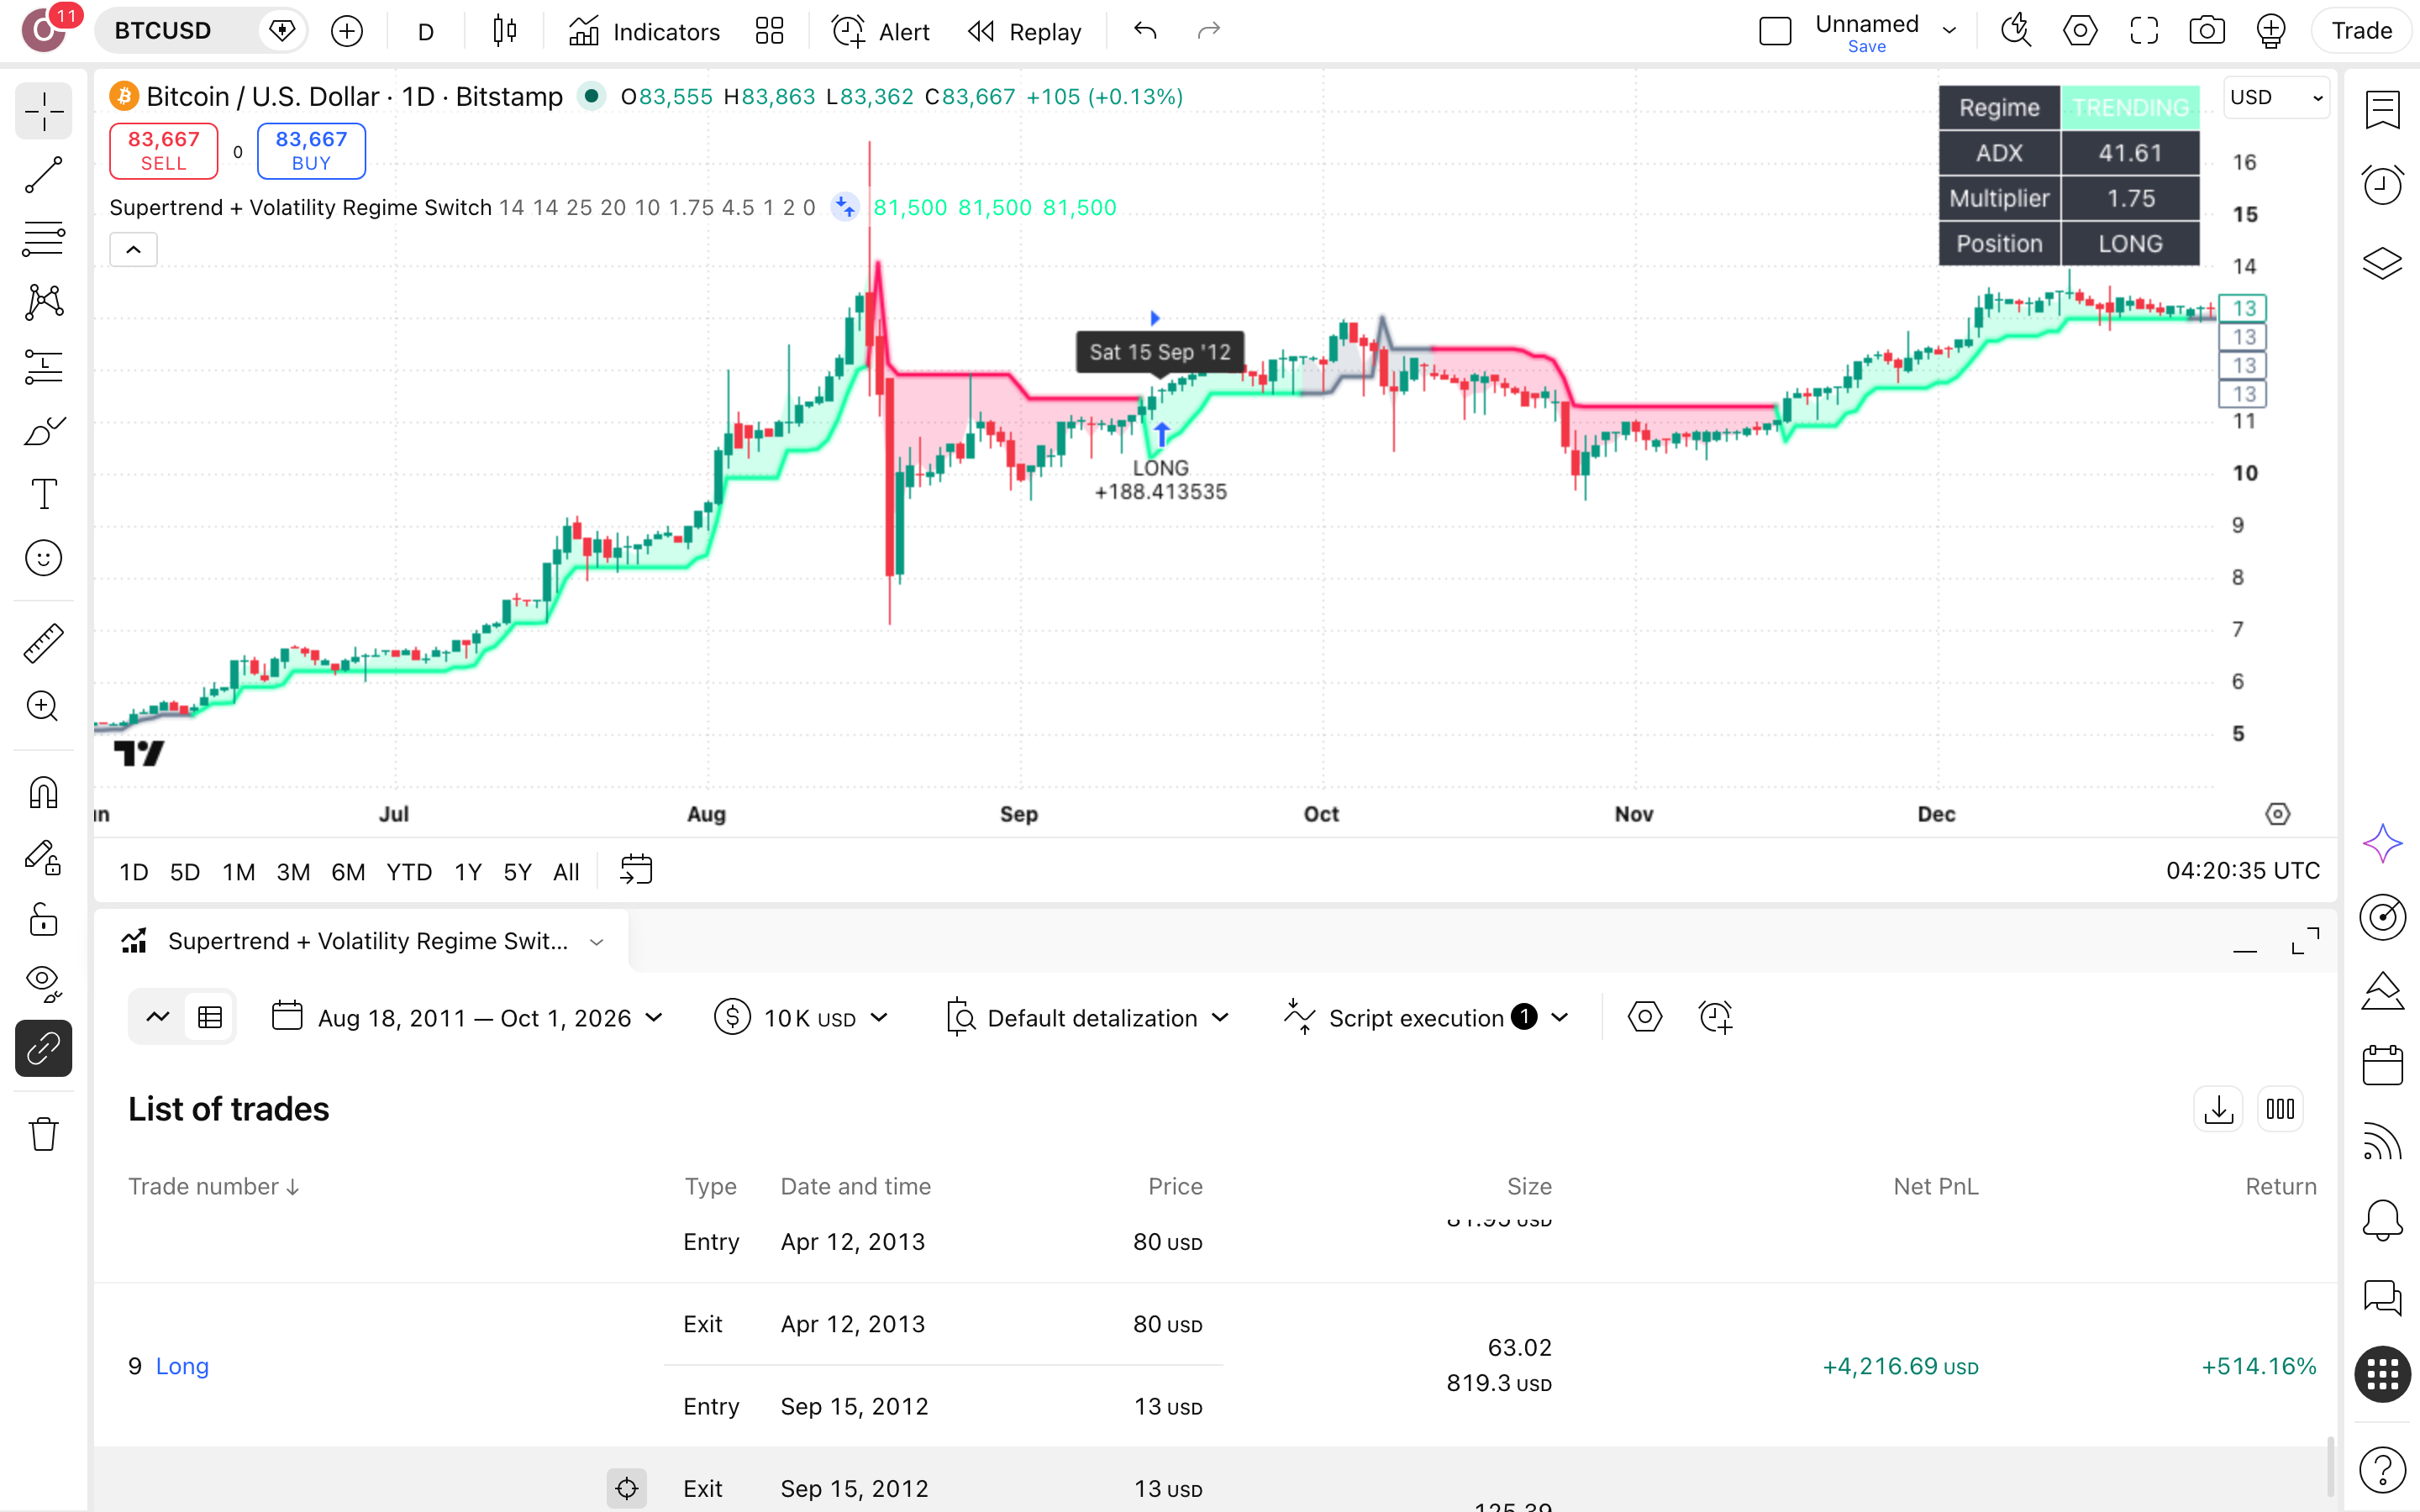This screenshot has width=2420, height=1512.
Task: Expand the Unnamed layout dropdown arrow
Action: (1949, 31)
